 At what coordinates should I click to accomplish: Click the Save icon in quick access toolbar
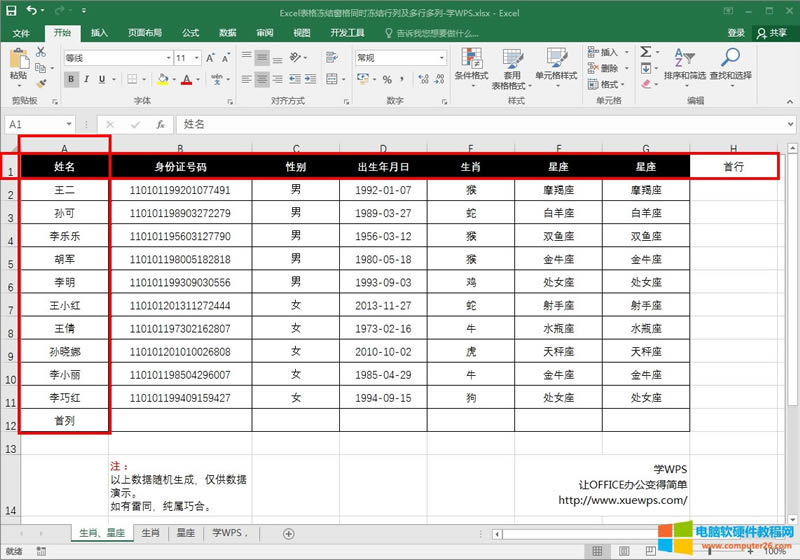tap(12, 12)
